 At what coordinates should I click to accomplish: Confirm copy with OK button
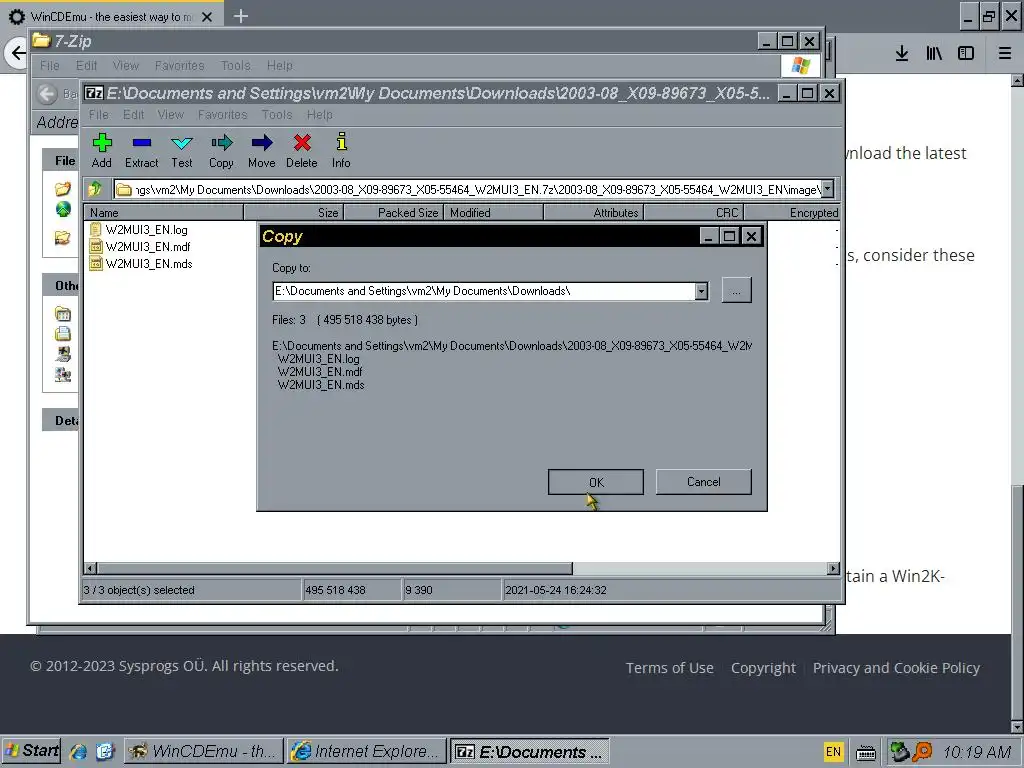pyautogui.click(x=596, y=482)
